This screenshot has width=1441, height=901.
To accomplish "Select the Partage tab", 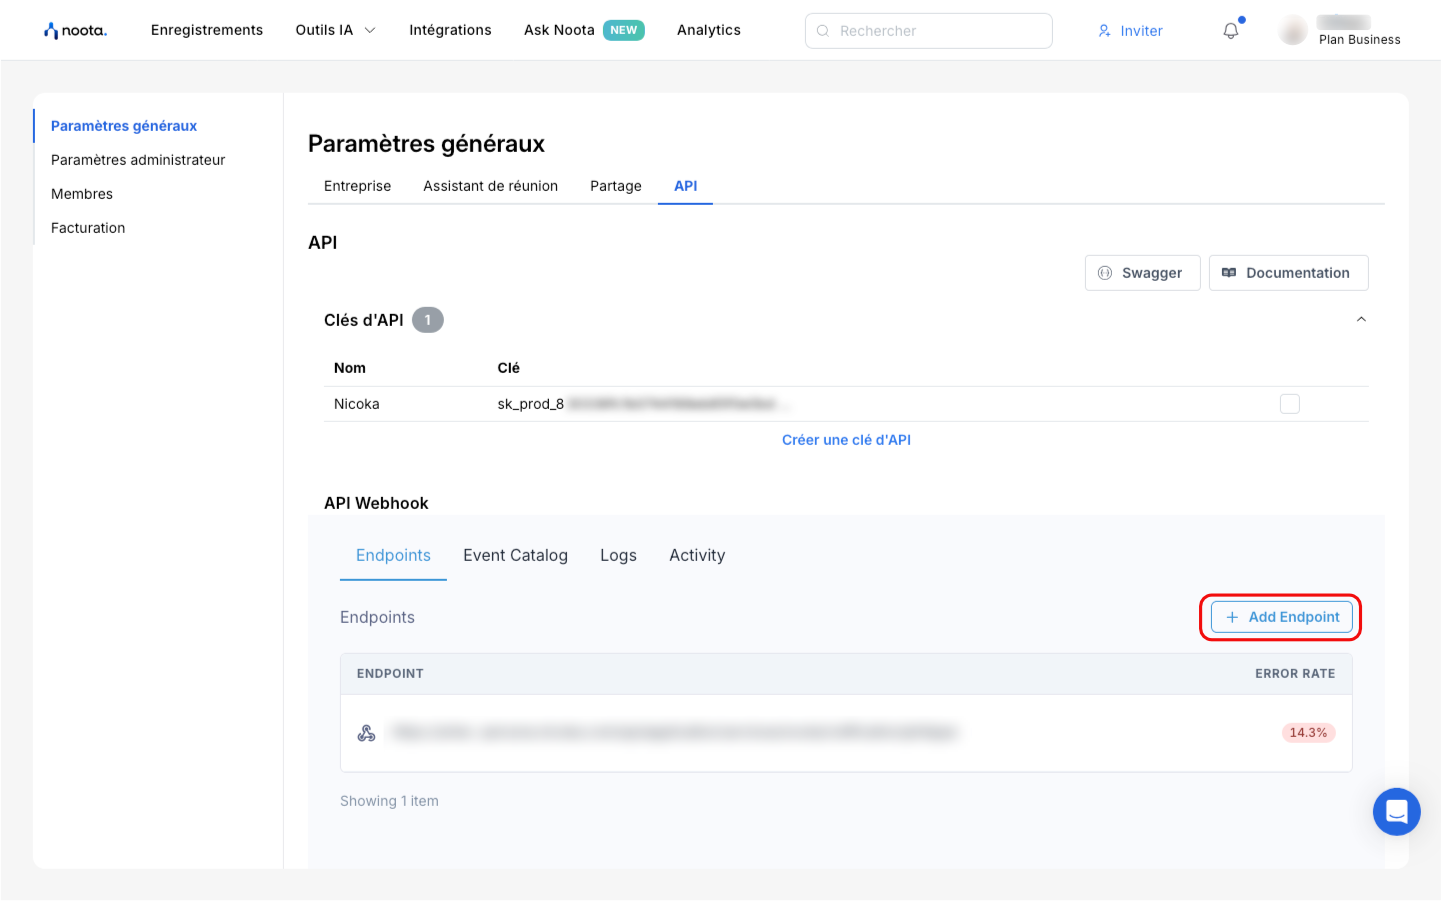I will 616,186.
